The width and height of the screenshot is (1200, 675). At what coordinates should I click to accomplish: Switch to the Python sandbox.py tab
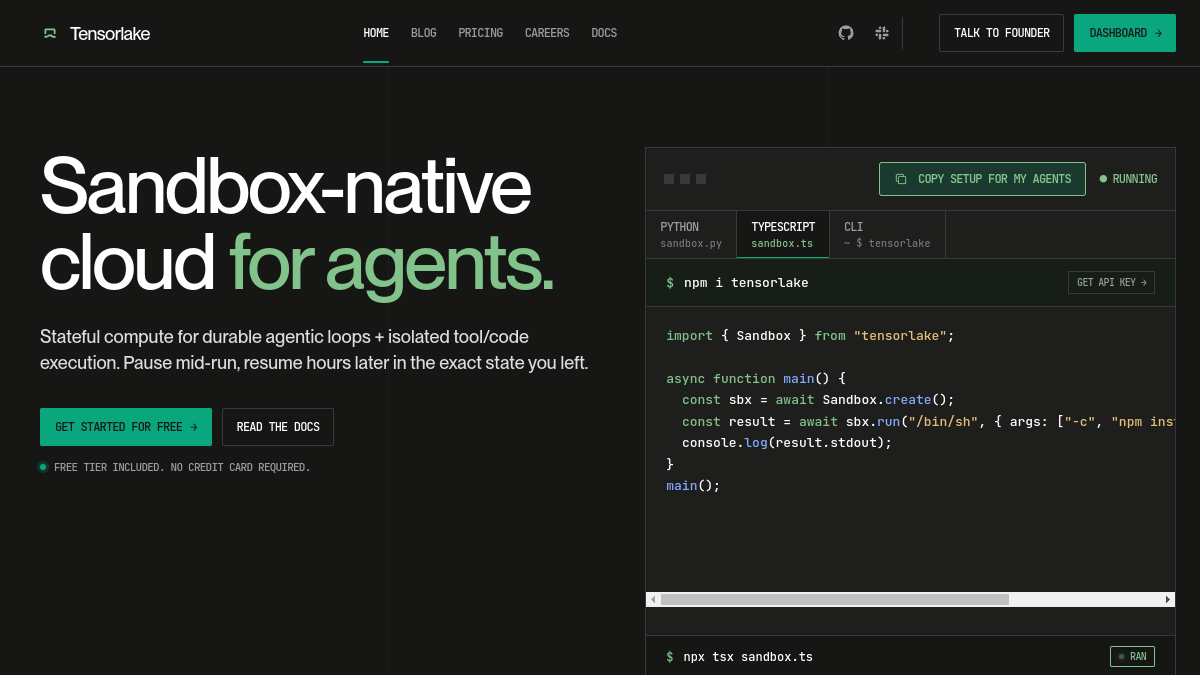(691, 235)
